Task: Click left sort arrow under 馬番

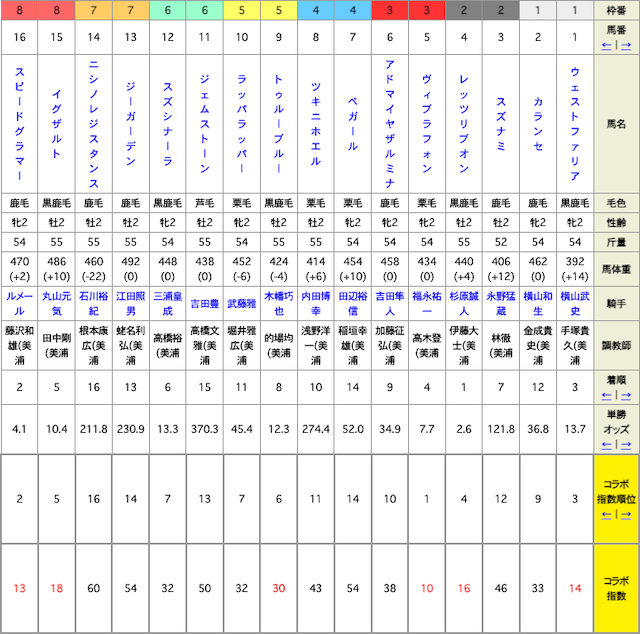Action: [607, 45]
